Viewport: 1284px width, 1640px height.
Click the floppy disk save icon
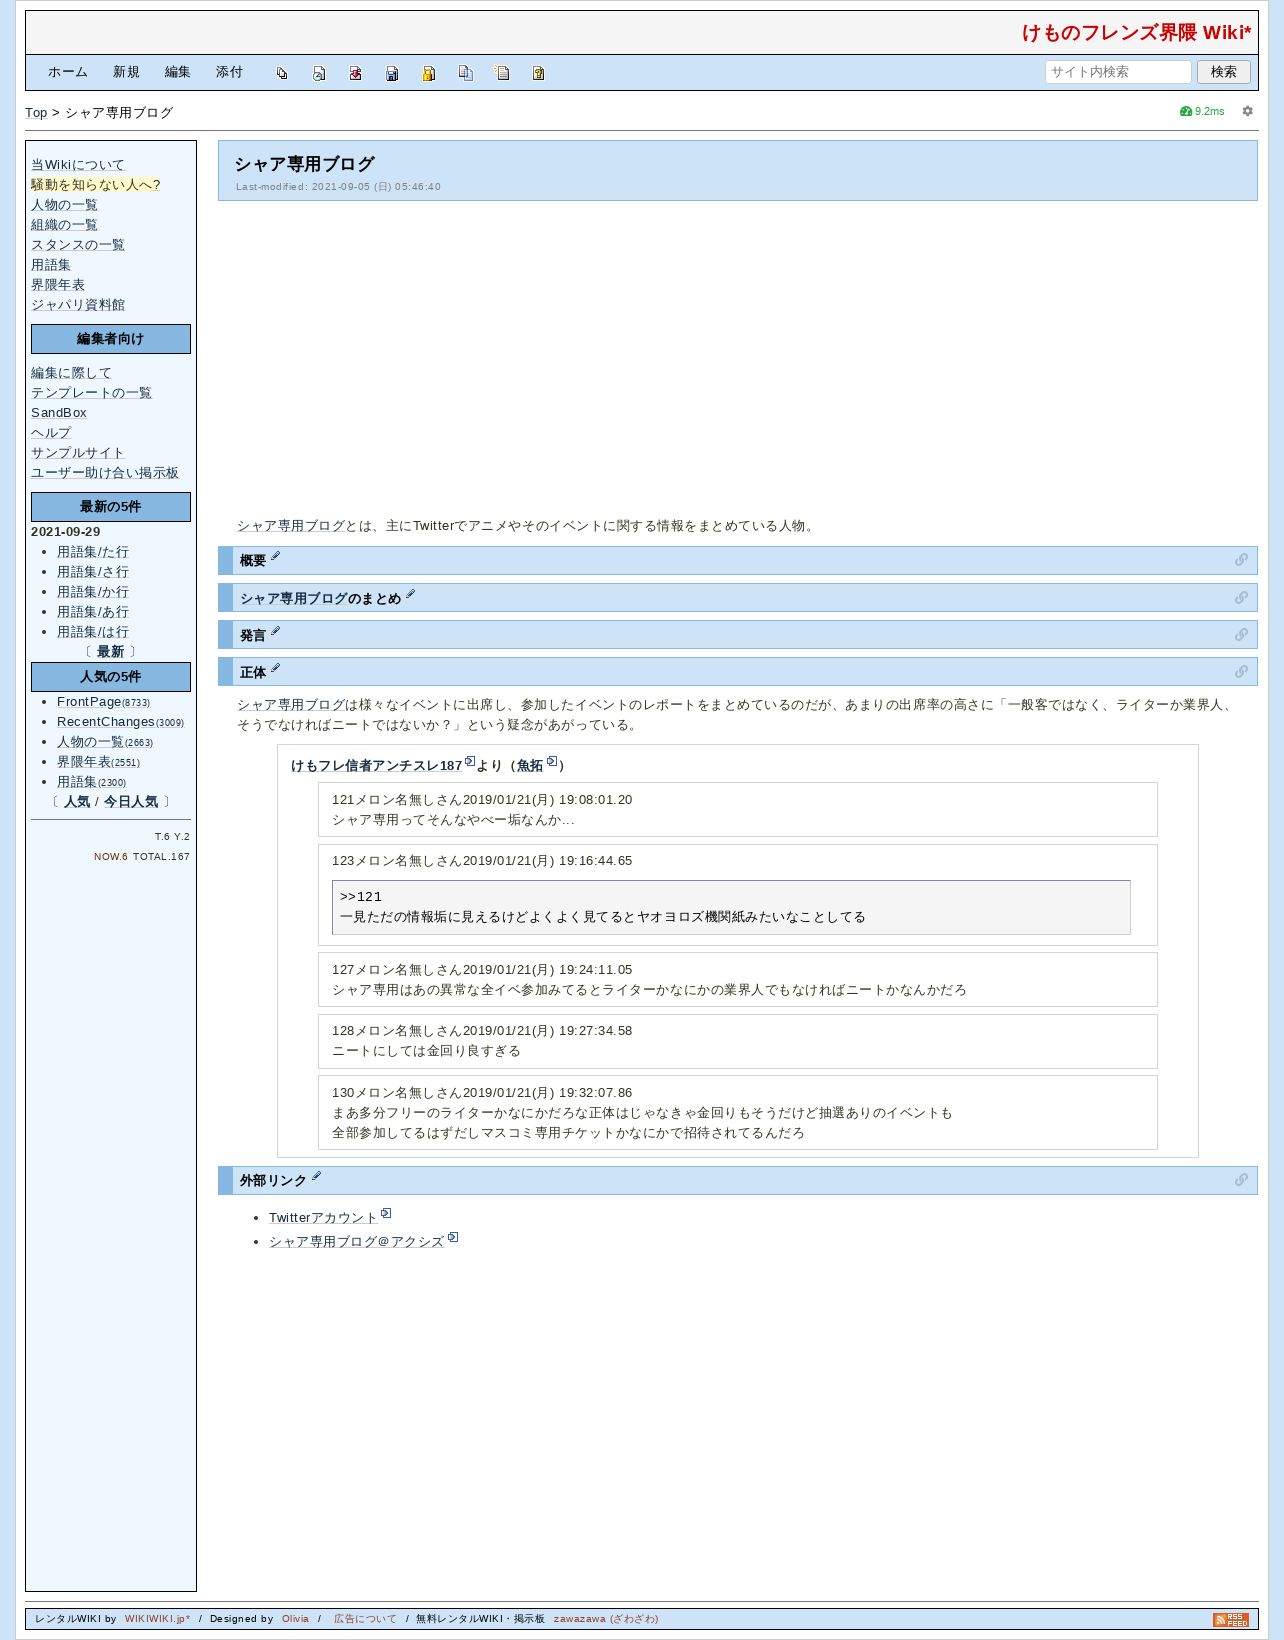[392, 73]
